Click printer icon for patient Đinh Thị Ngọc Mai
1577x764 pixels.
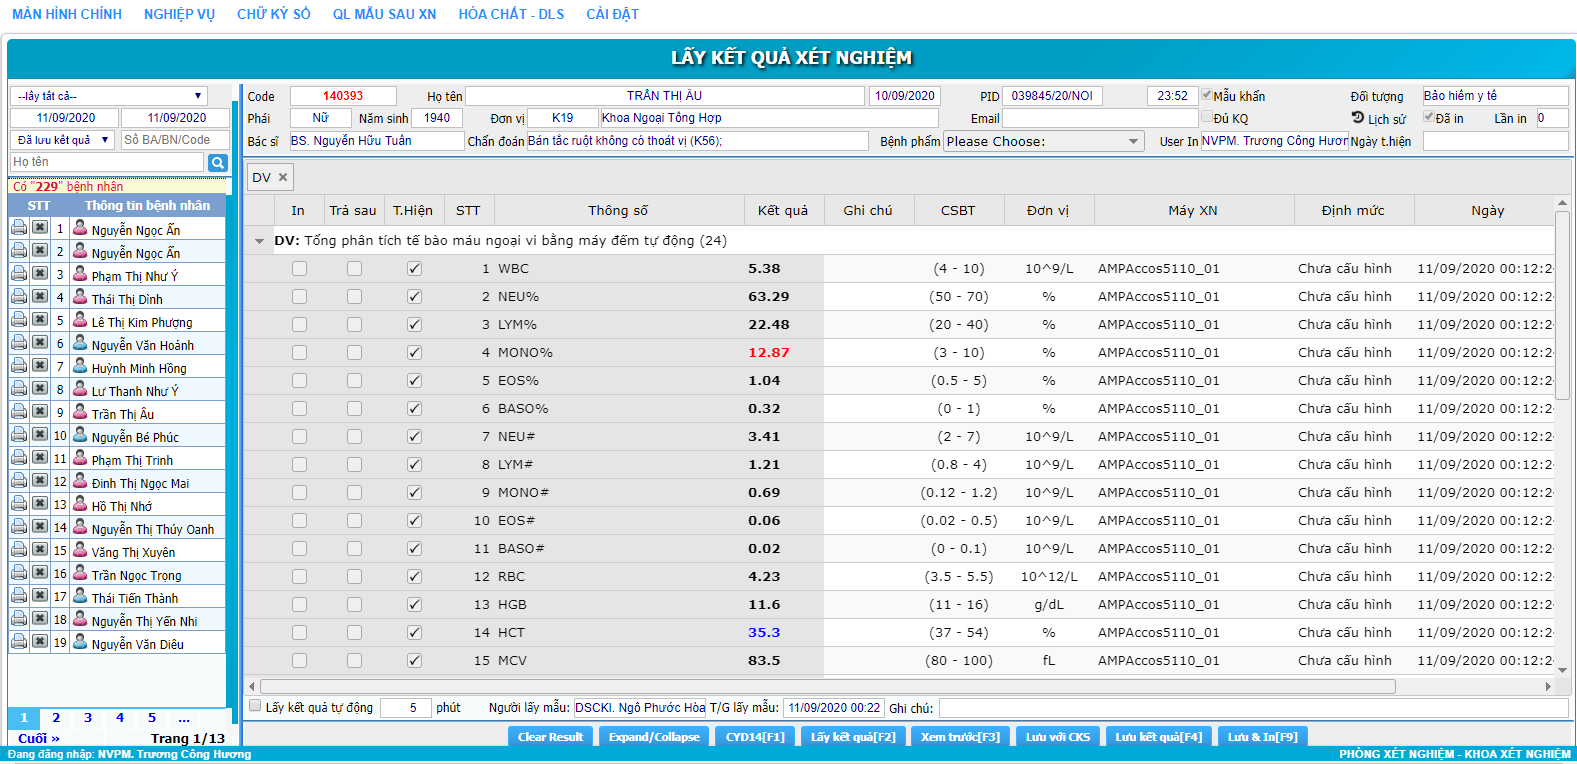(x=19, y=481)
